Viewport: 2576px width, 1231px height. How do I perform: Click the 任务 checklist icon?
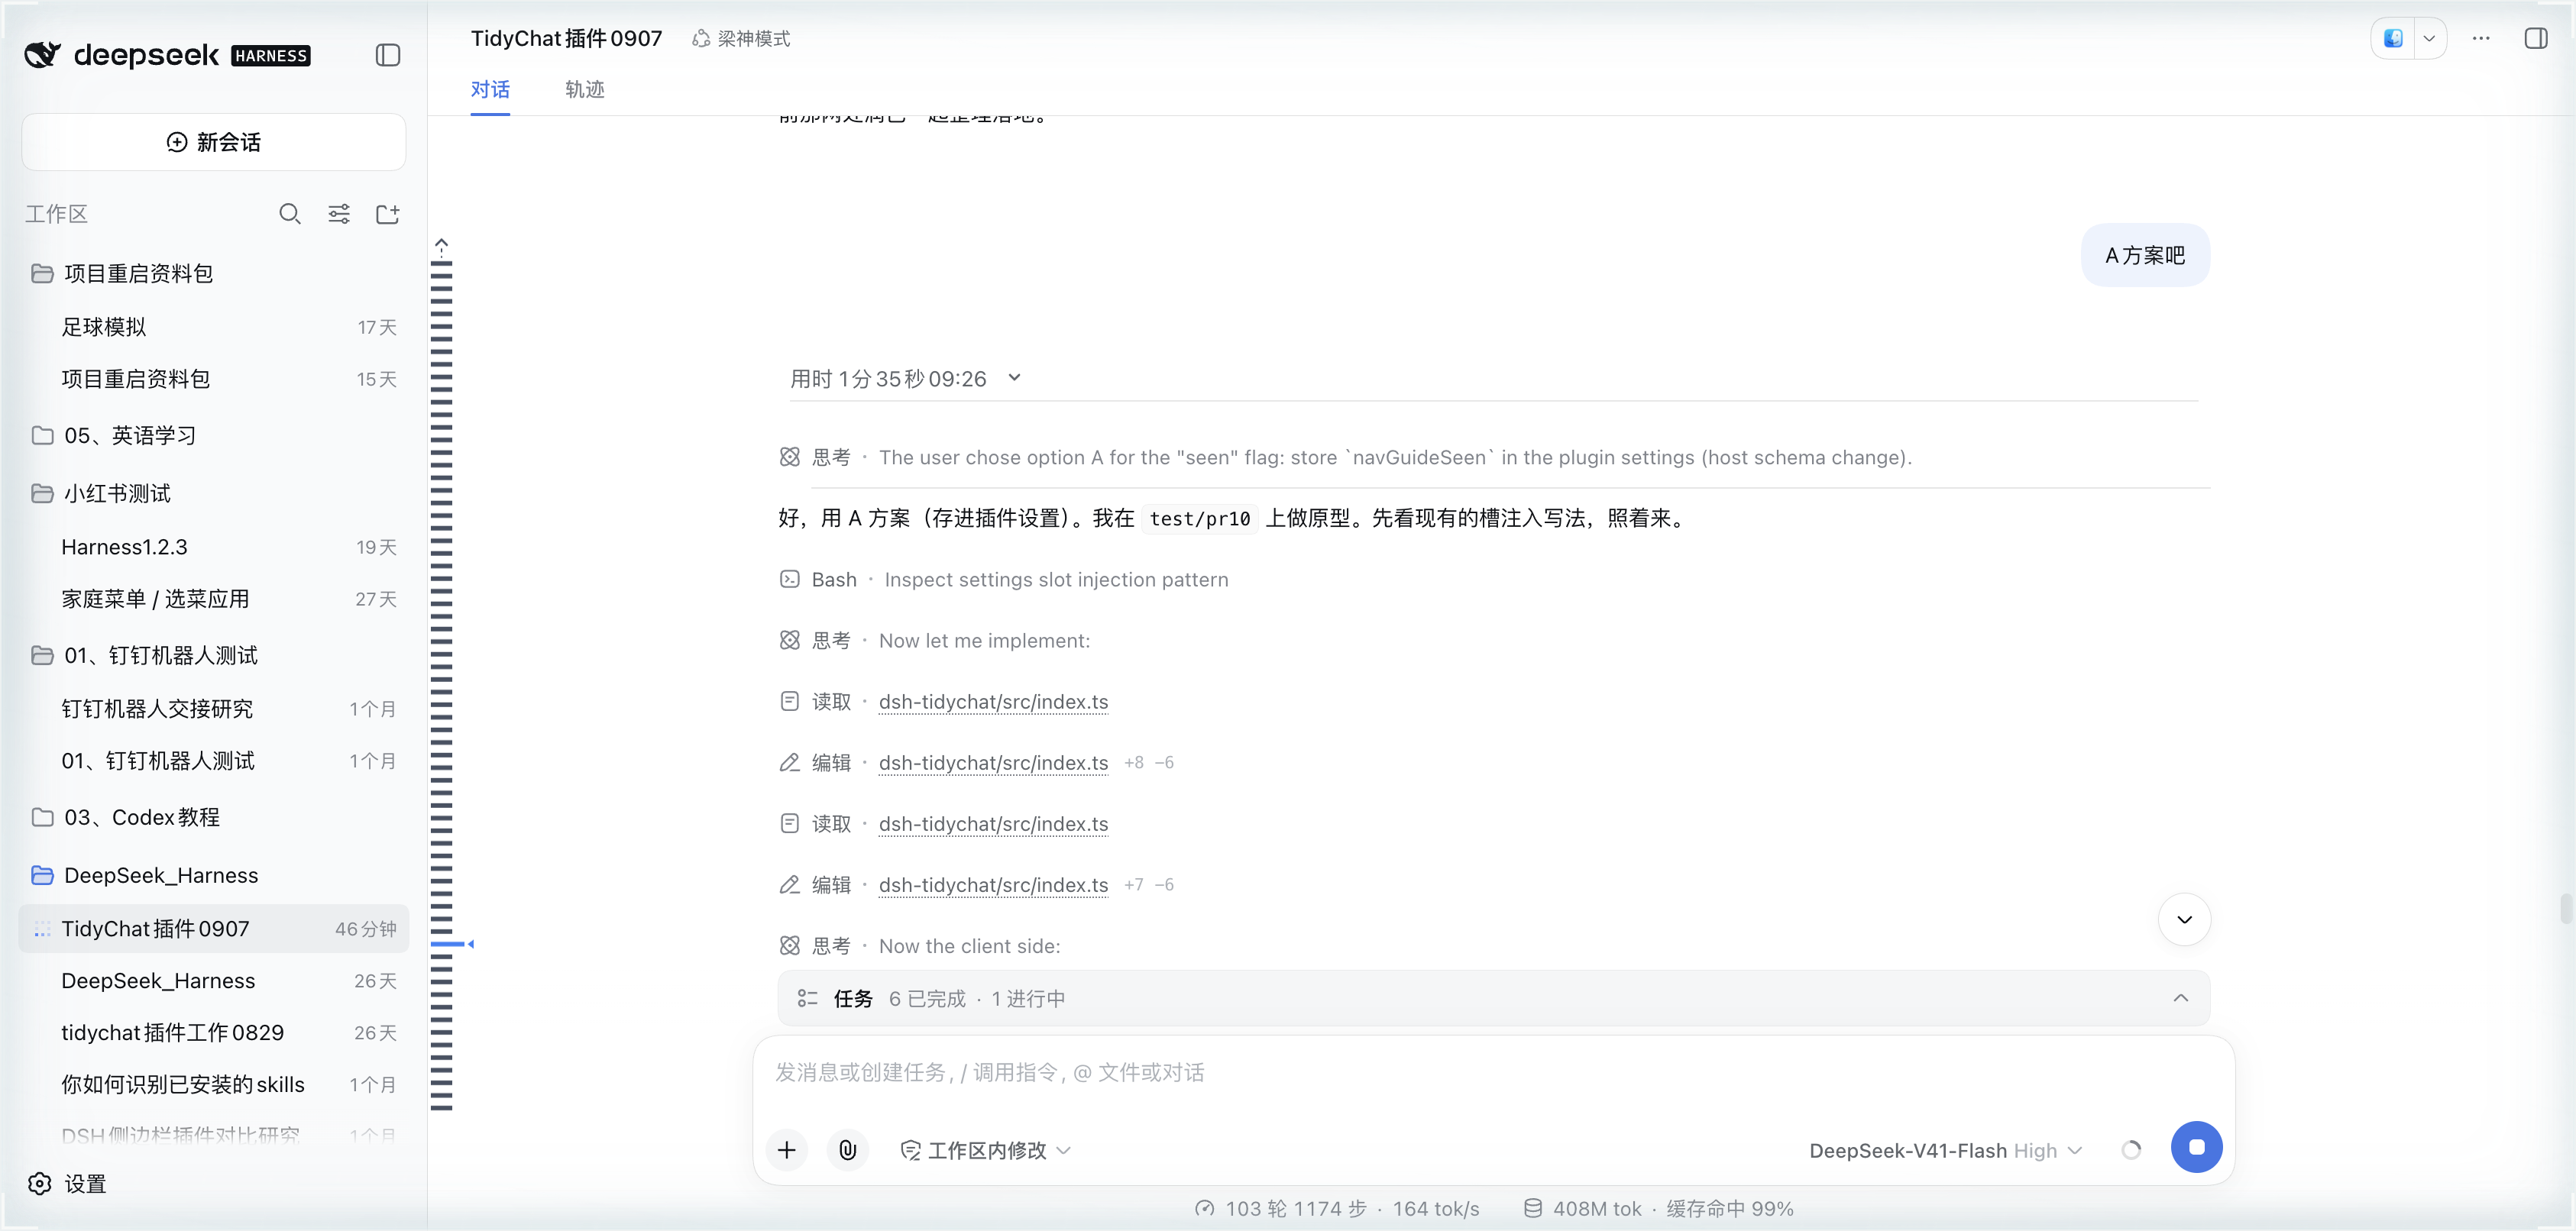pos(807,998)
